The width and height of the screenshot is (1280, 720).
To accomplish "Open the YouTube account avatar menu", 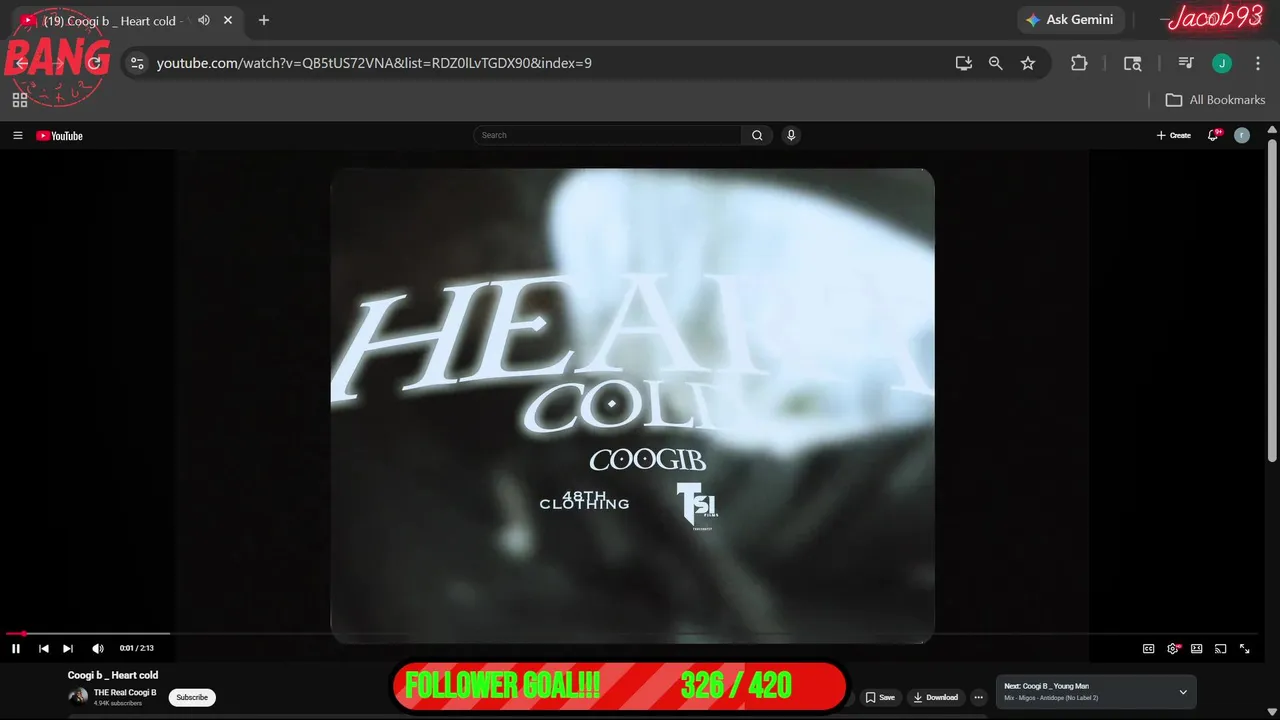I will tap(1242, 135).
